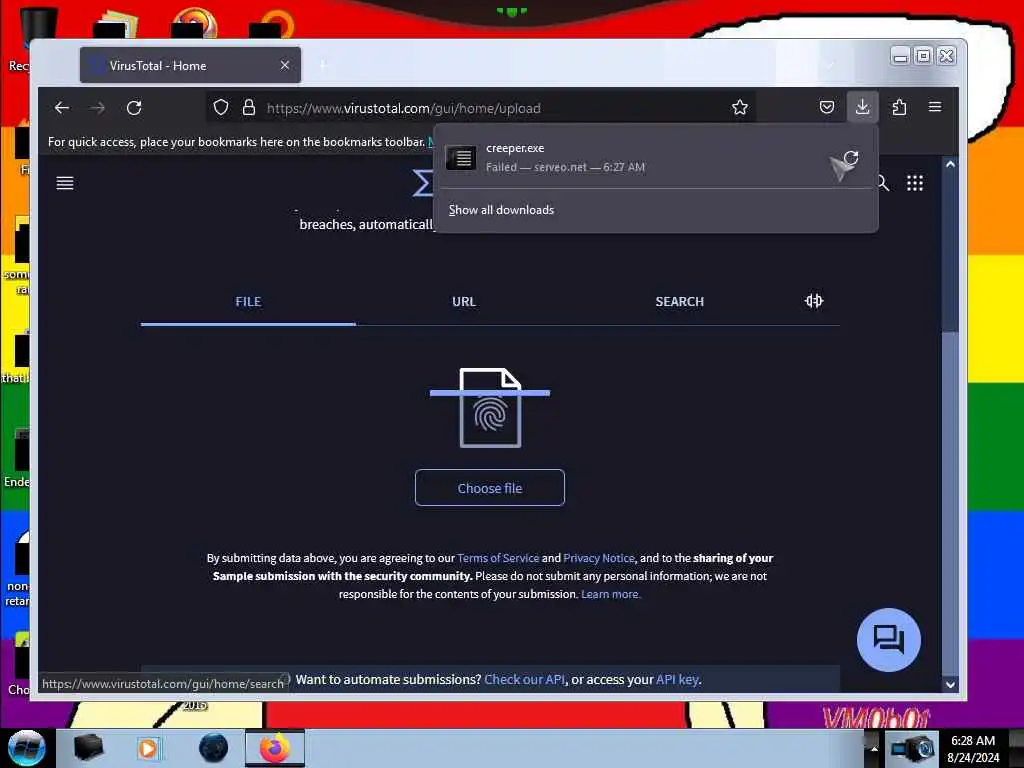Click the dark globe taskbar icon
Image resolution: width=1024 pixels, height=768 pixels.
[213, 748]
